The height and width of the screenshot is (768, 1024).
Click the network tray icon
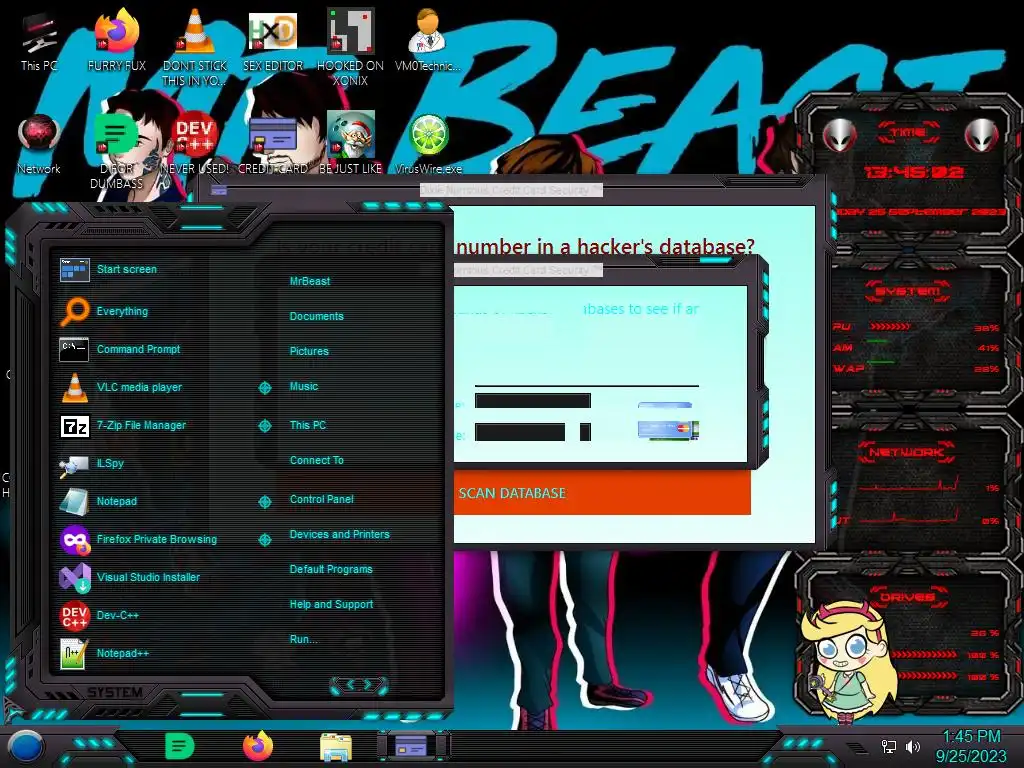888,746
